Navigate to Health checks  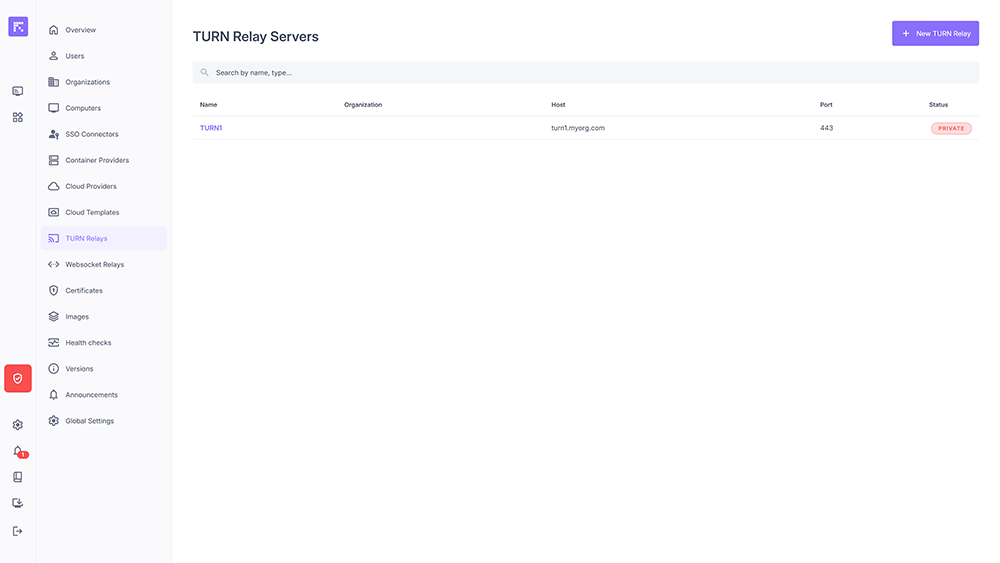(x=88, y=342)
